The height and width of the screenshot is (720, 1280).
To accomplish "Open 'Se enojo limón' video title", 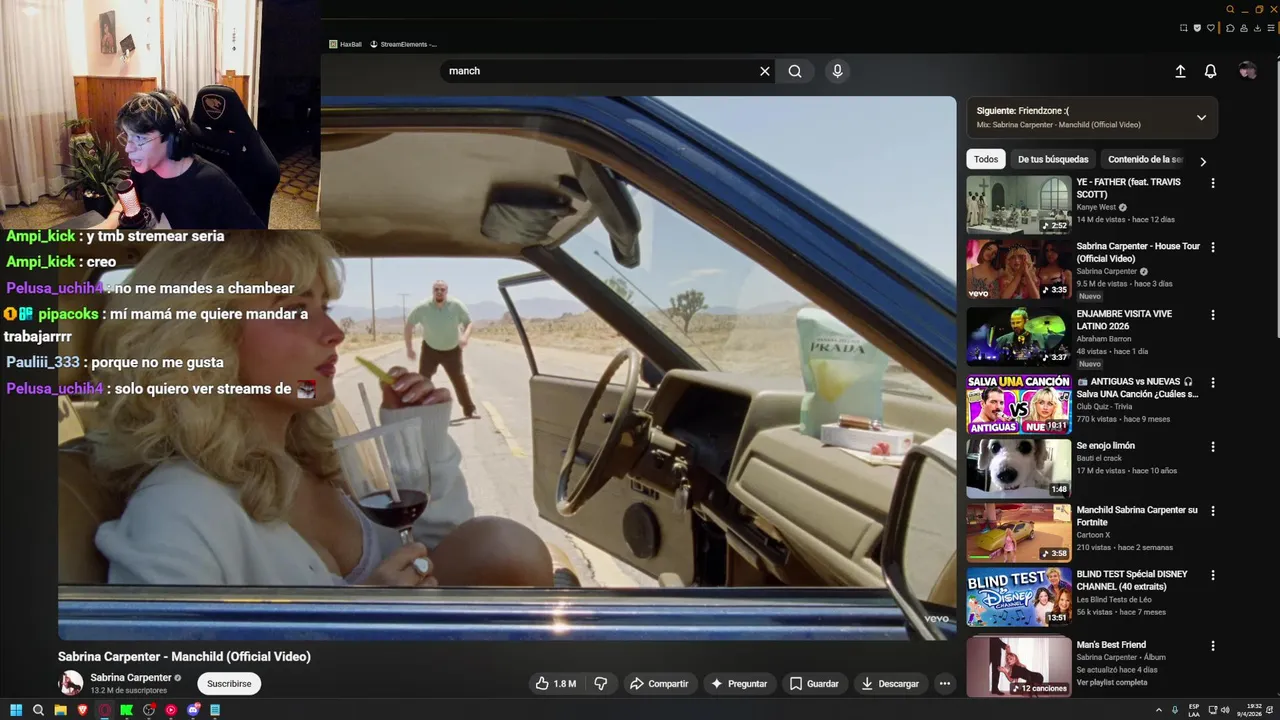I will (x=1106, y=446).
